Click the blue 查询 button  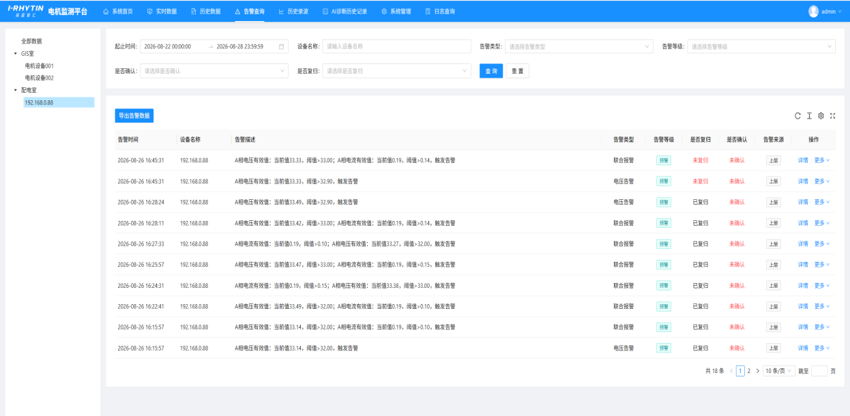tap(491, 71)
